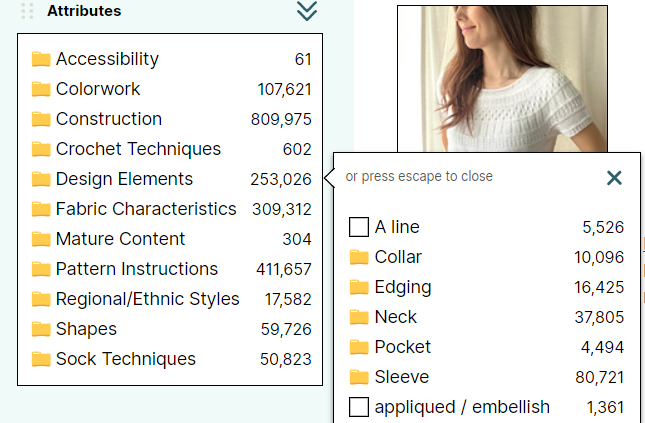Viewport: 645px width, 423px height.
Task: Open the Pocket folder icon
Action: (359, 347)
